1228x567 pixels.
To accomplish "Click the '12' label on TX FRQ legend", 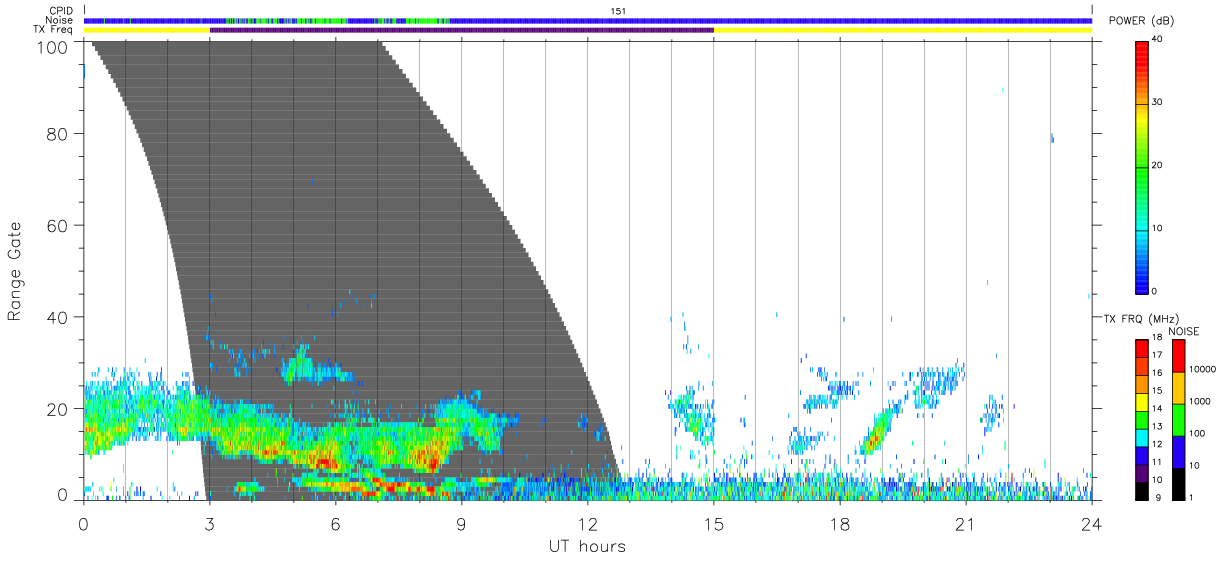I will pos(1157,444).
